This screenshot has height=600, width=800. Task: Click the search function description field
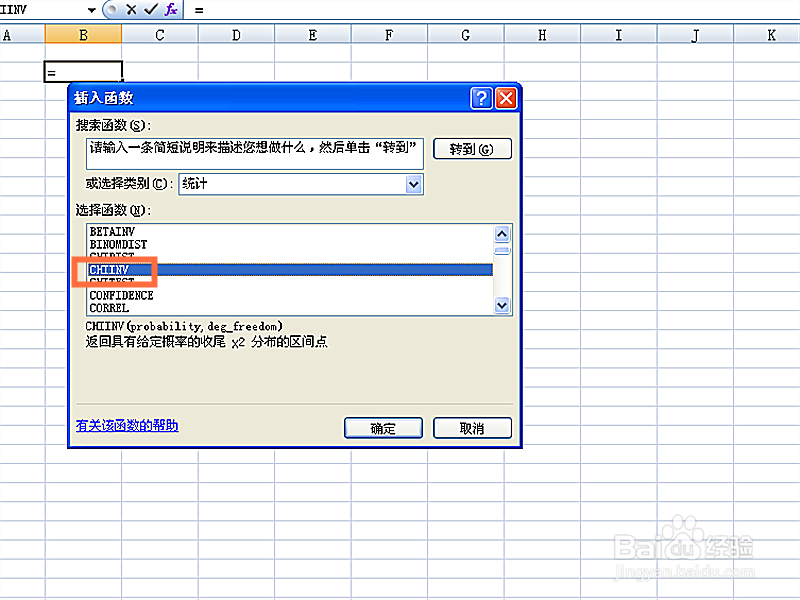[255, 154]
